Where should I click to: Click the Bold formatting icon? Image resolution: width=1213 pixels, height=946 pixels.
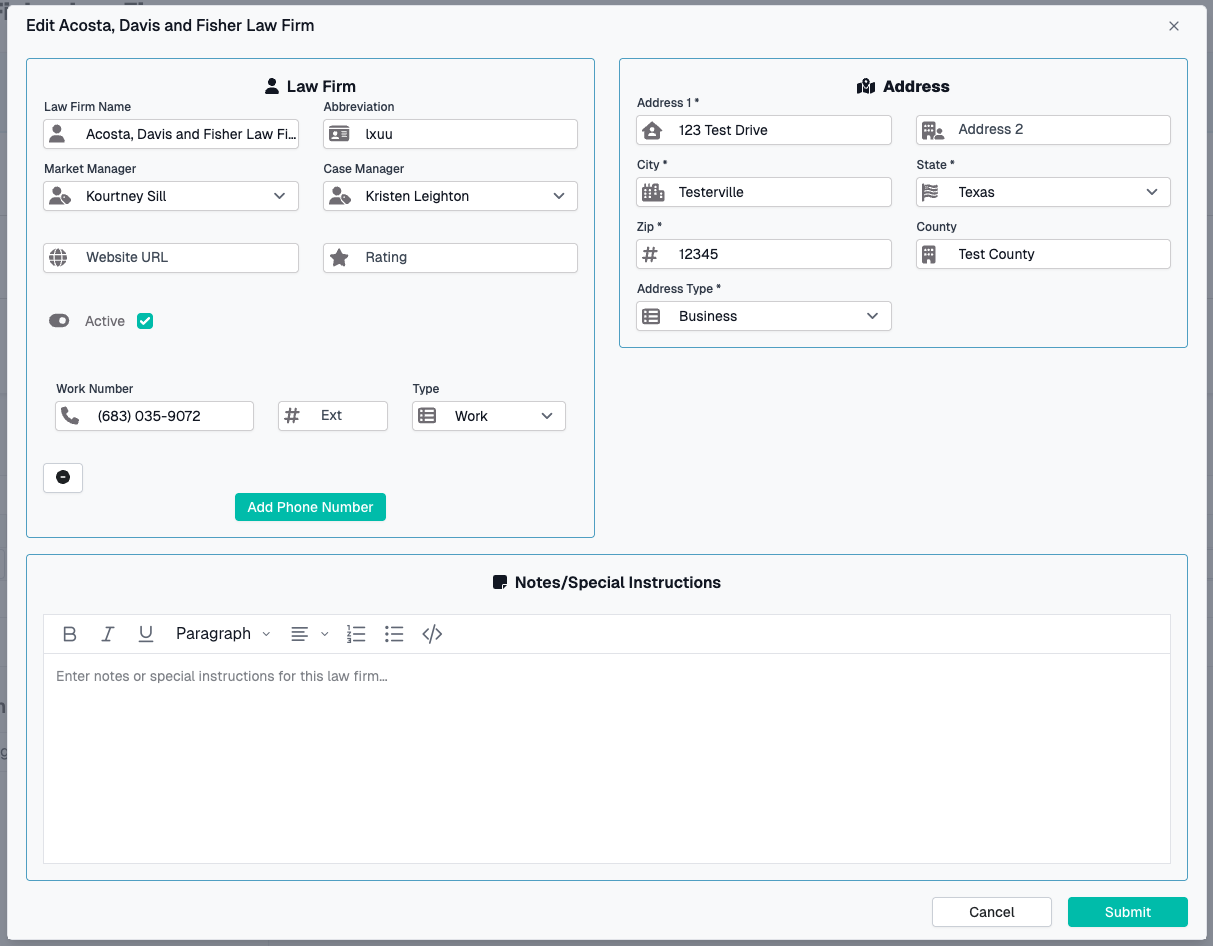pyautogui.click(x=70, y=634)
